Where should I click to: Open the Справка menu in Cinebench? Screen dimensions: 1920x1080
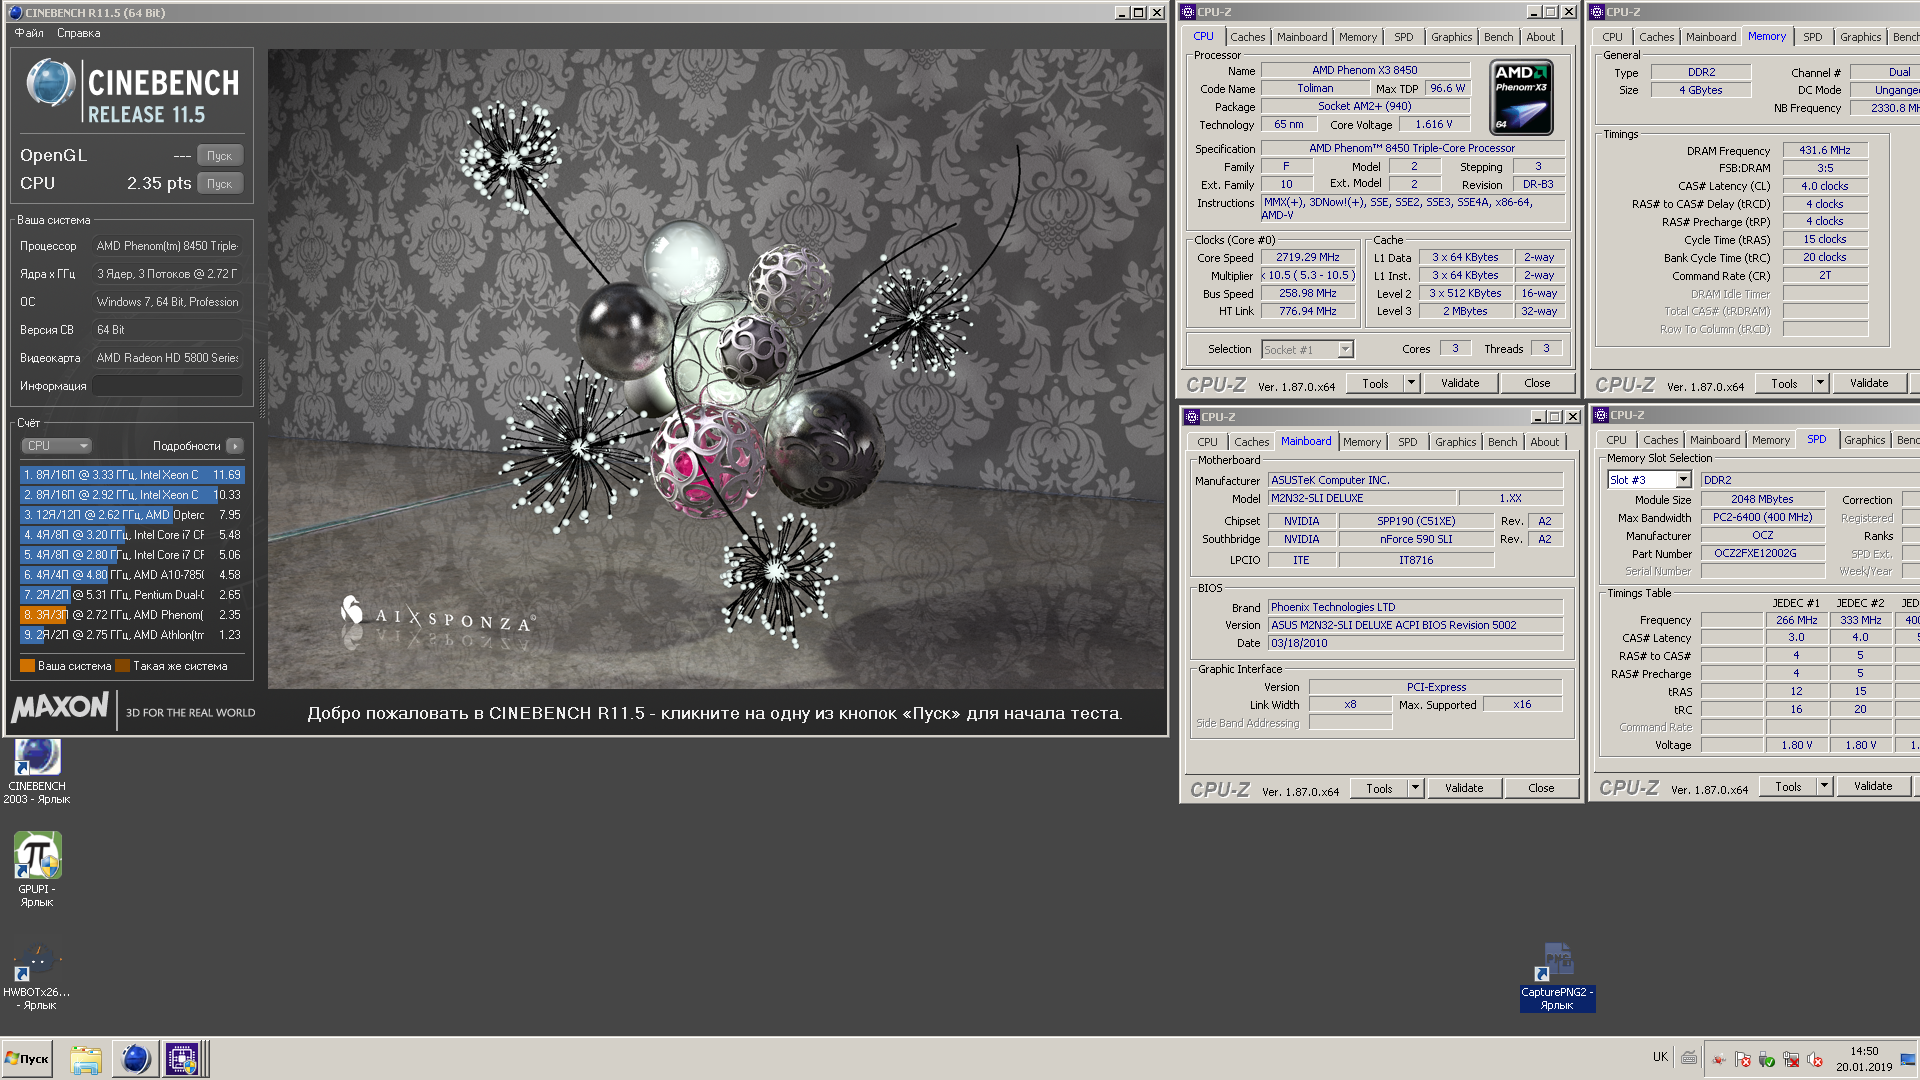click(x=79, y=33)
